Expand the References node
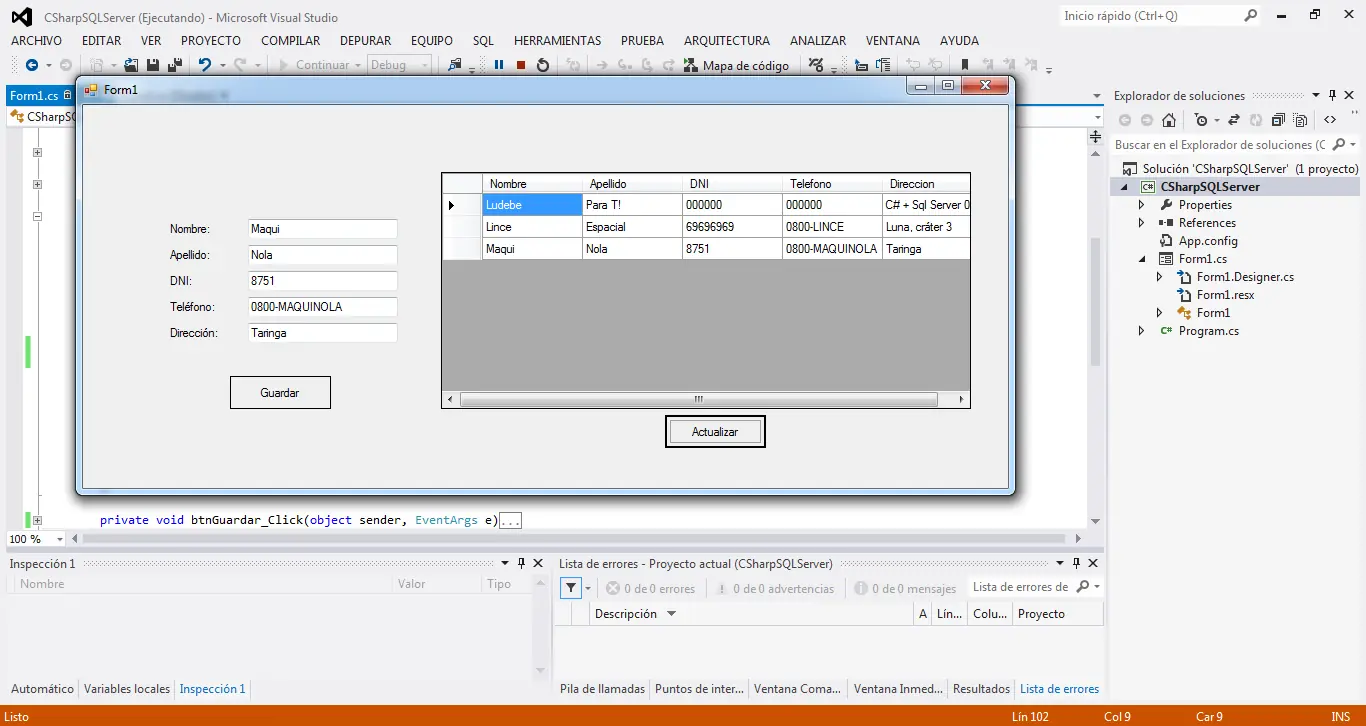The image size is (1366, 726). click(x=1142, y=223)
